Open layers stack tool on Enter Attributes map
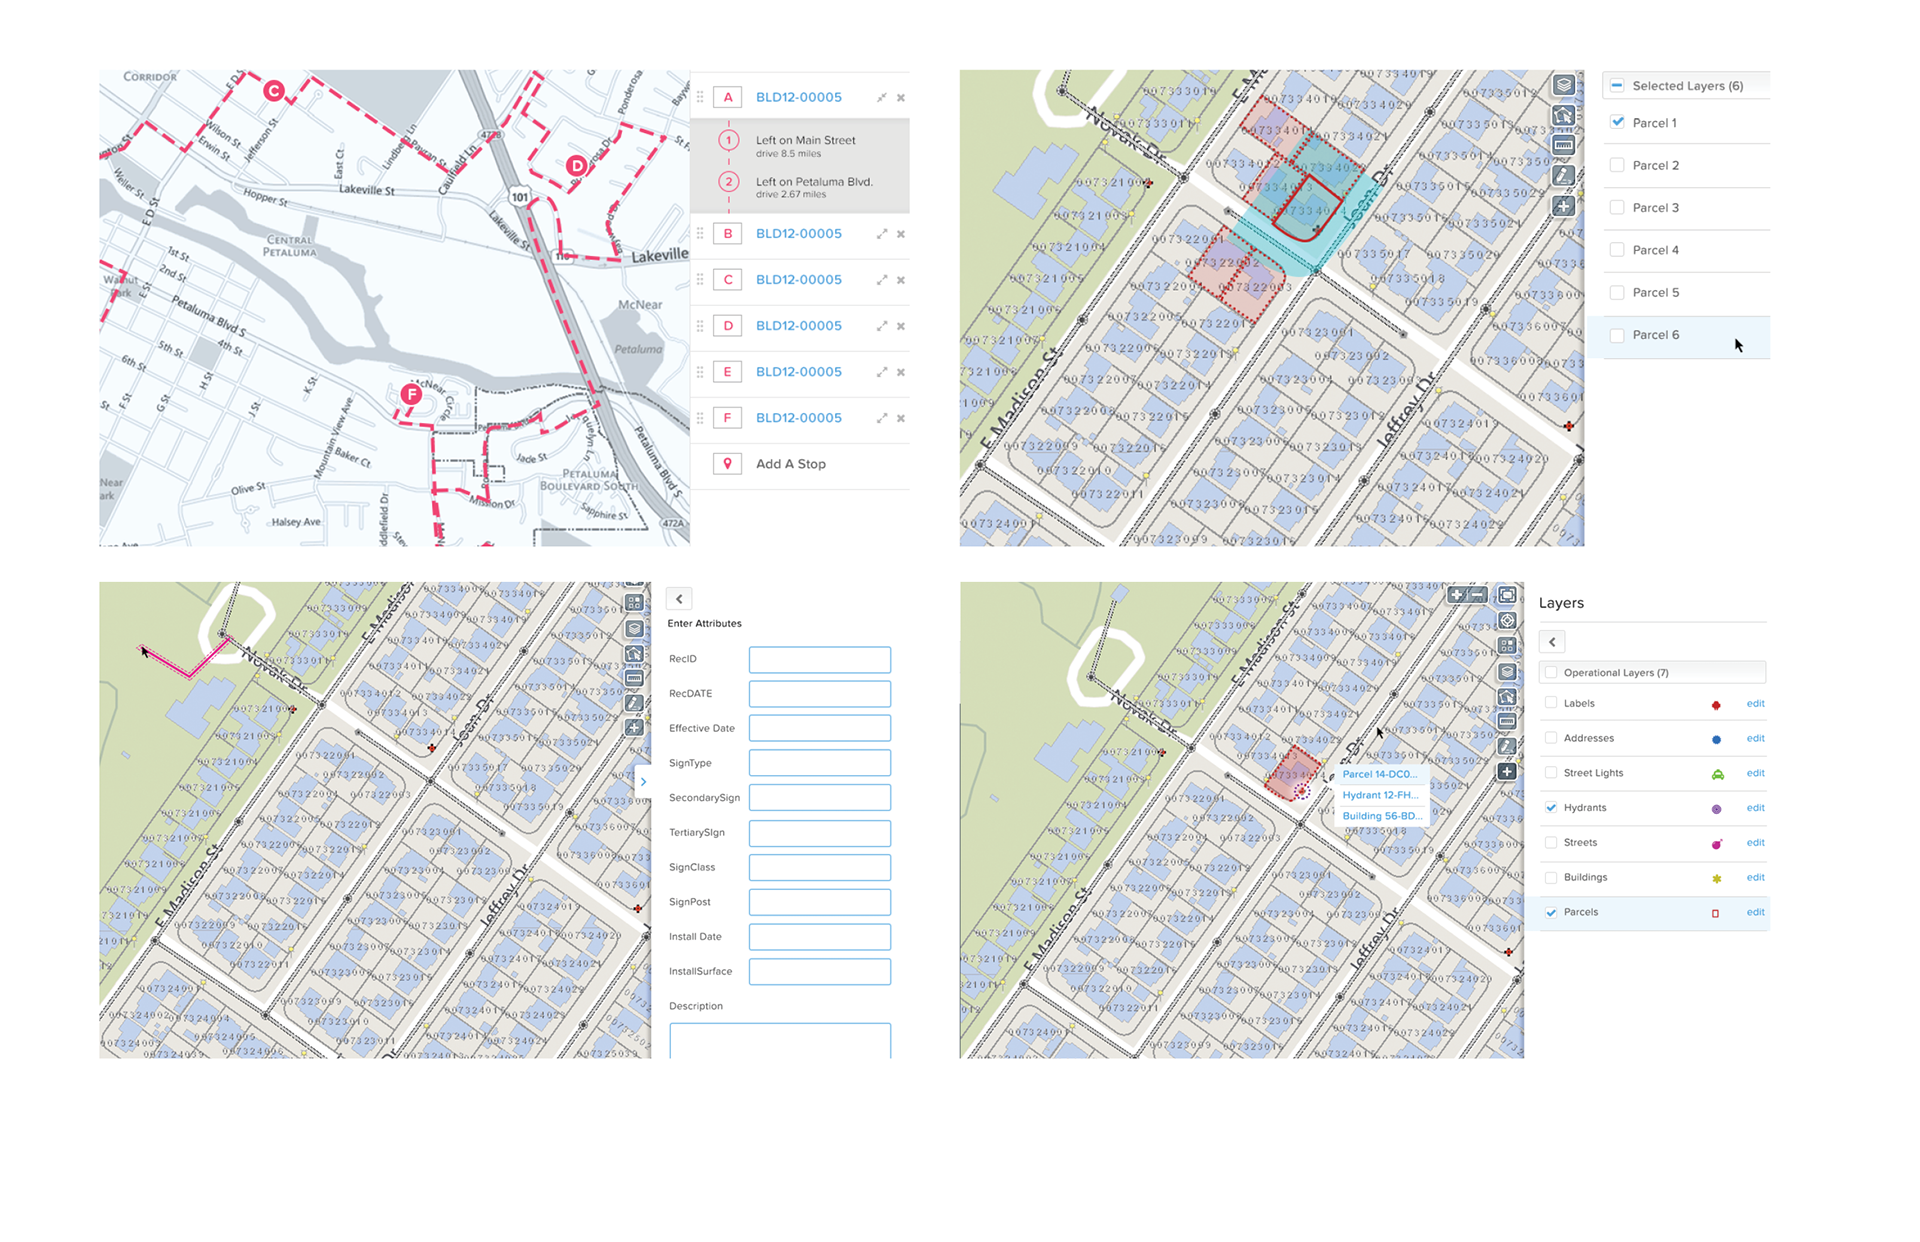Image resolution: width=1920 pixels, height=1242 pixels. pos(634,629)
